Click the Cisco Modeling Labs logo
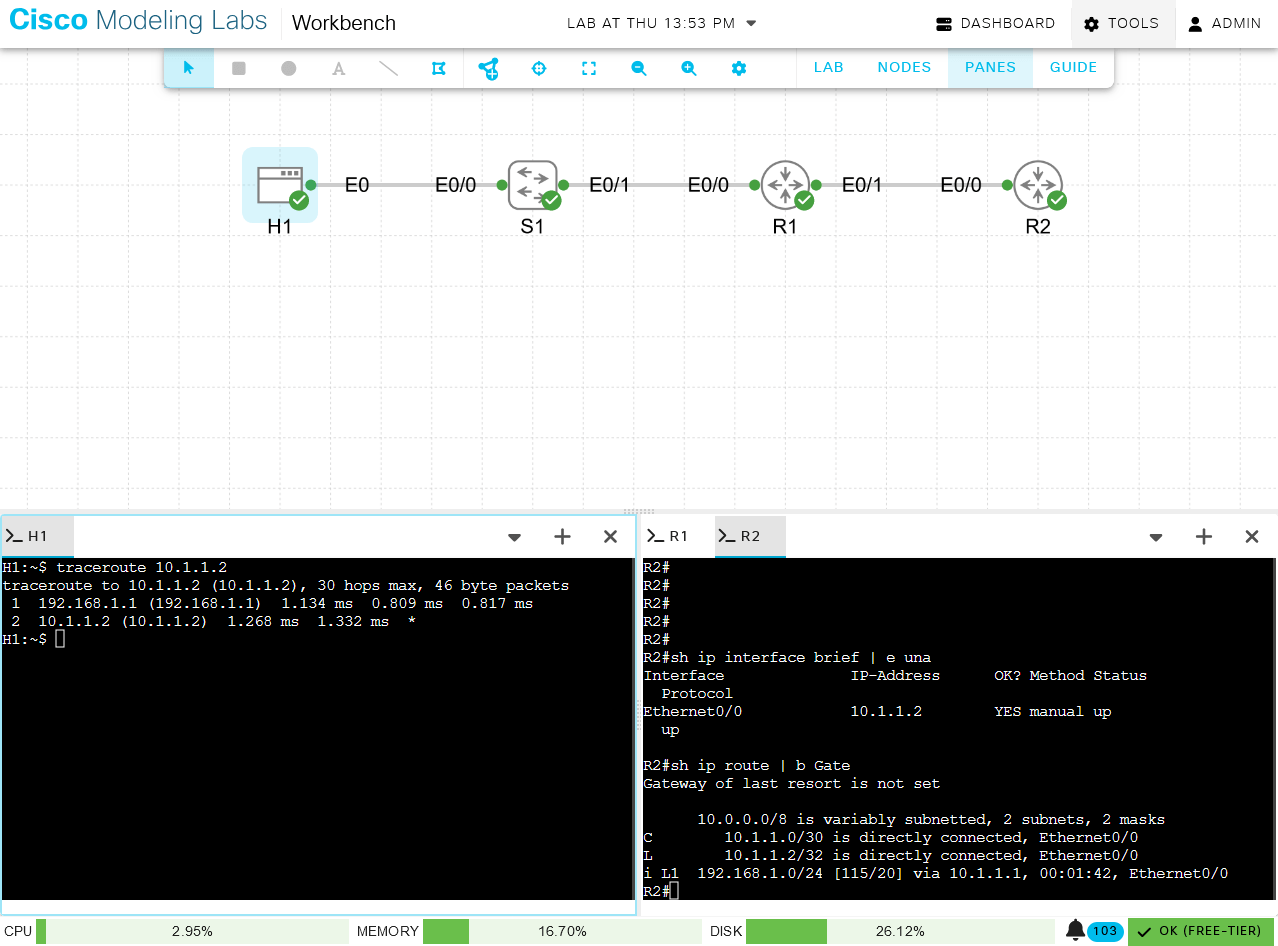1278x946 pixels. coord(138,21)
